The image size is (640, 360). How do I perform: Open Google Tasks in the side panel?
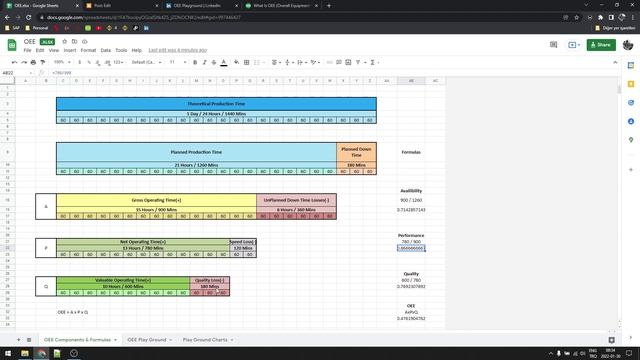631,103
